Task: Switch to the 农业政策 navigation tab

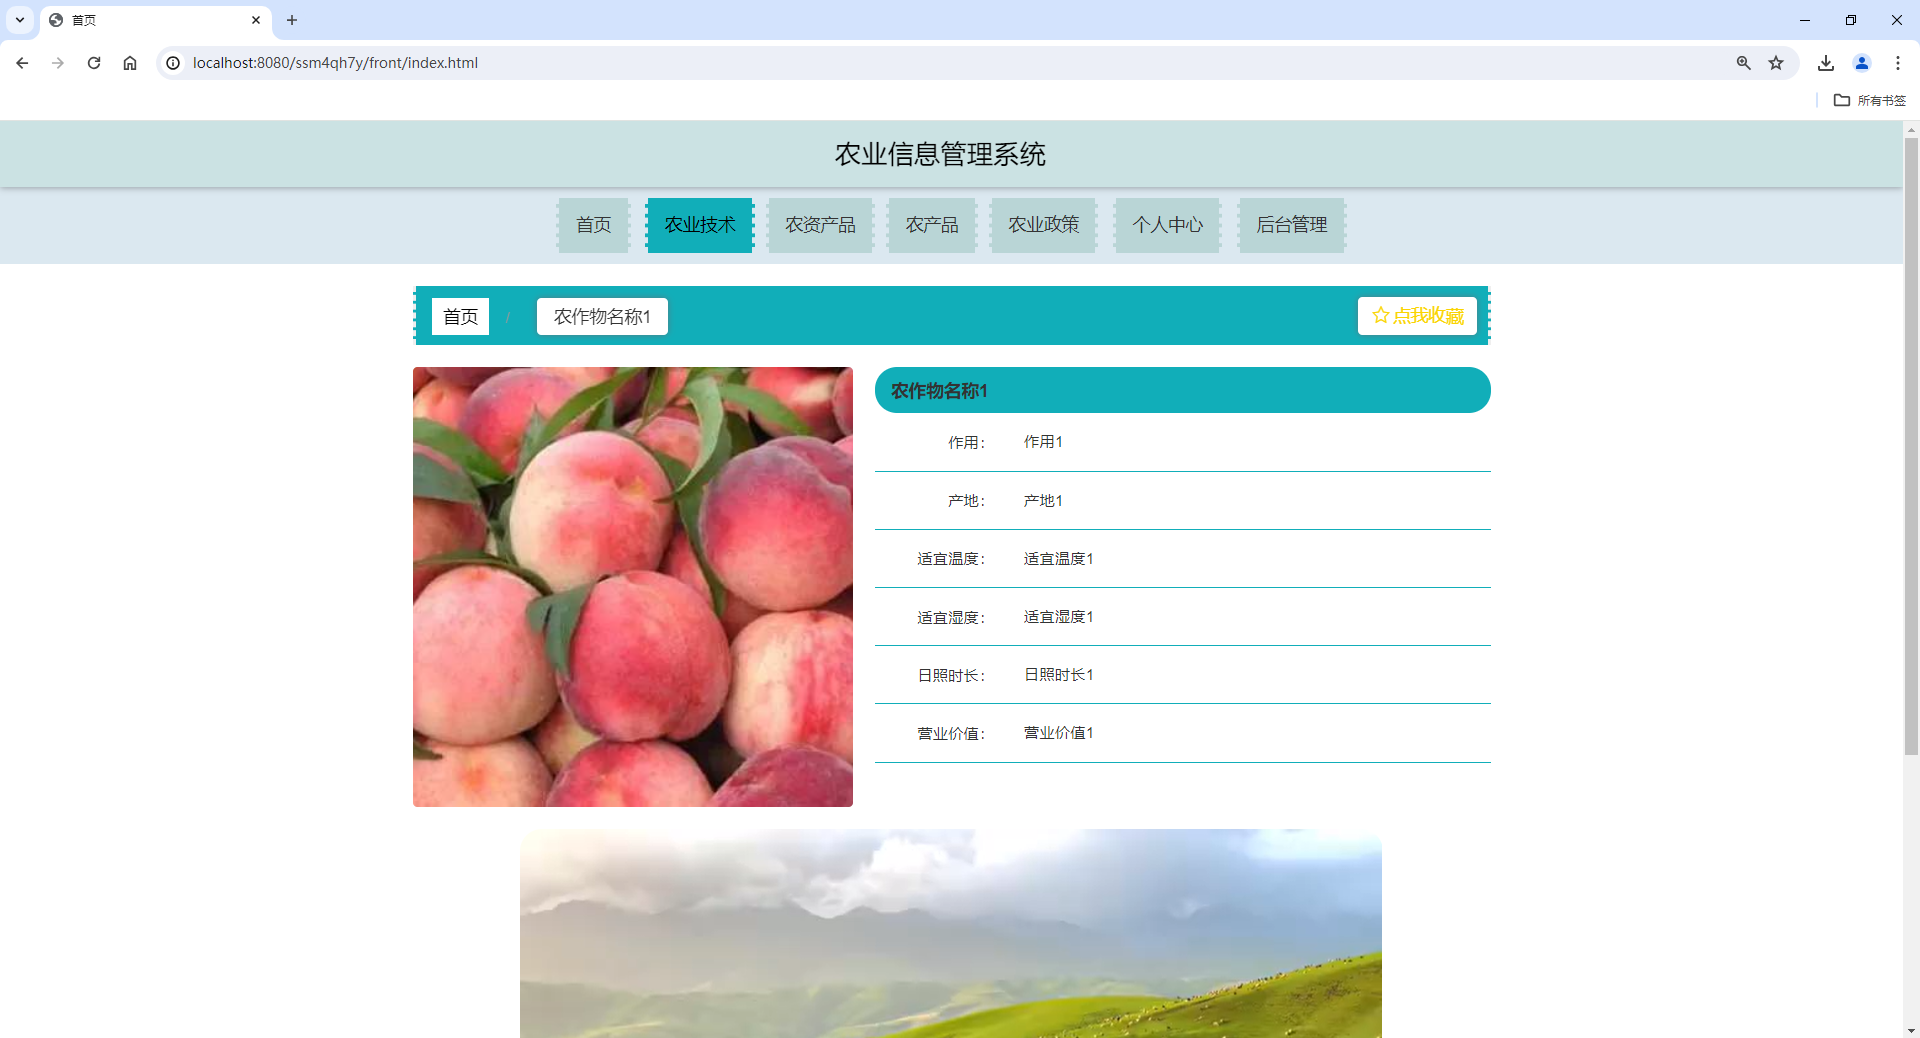Action: tap(1043, 225)
